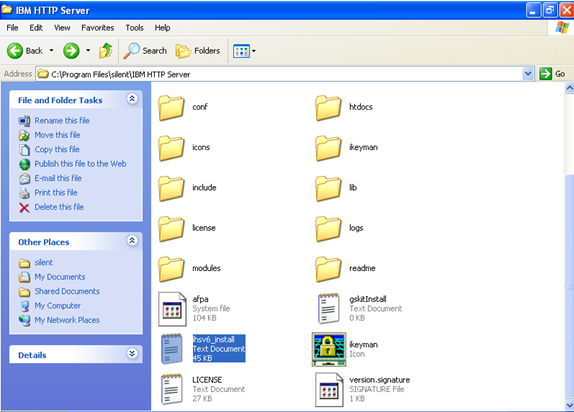Open the File menu
This screenshot has height=412, width=574.
pos(12,28)
